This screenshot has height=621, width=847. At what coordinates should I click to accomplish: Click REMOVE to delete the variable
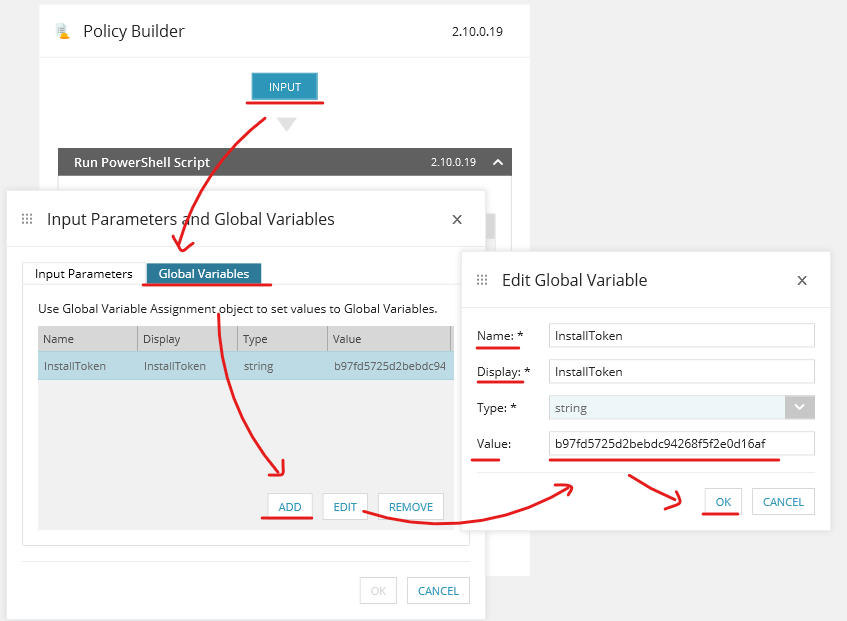[x=411, y=507]
